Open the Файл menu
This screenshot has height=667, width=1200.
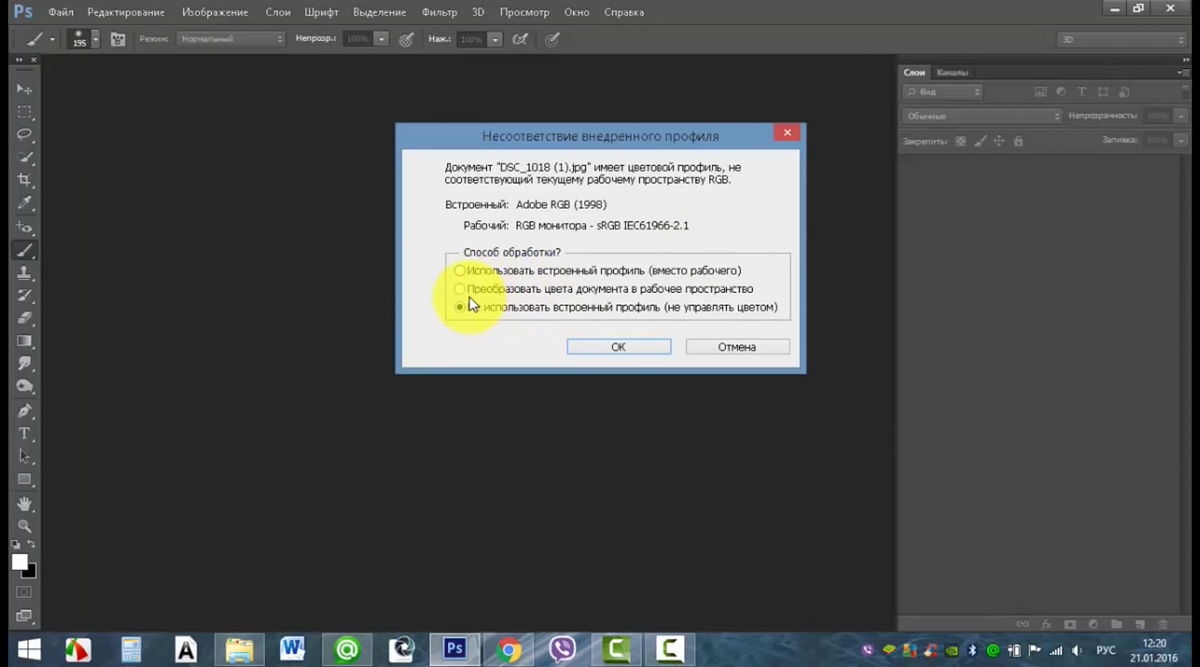60,12
